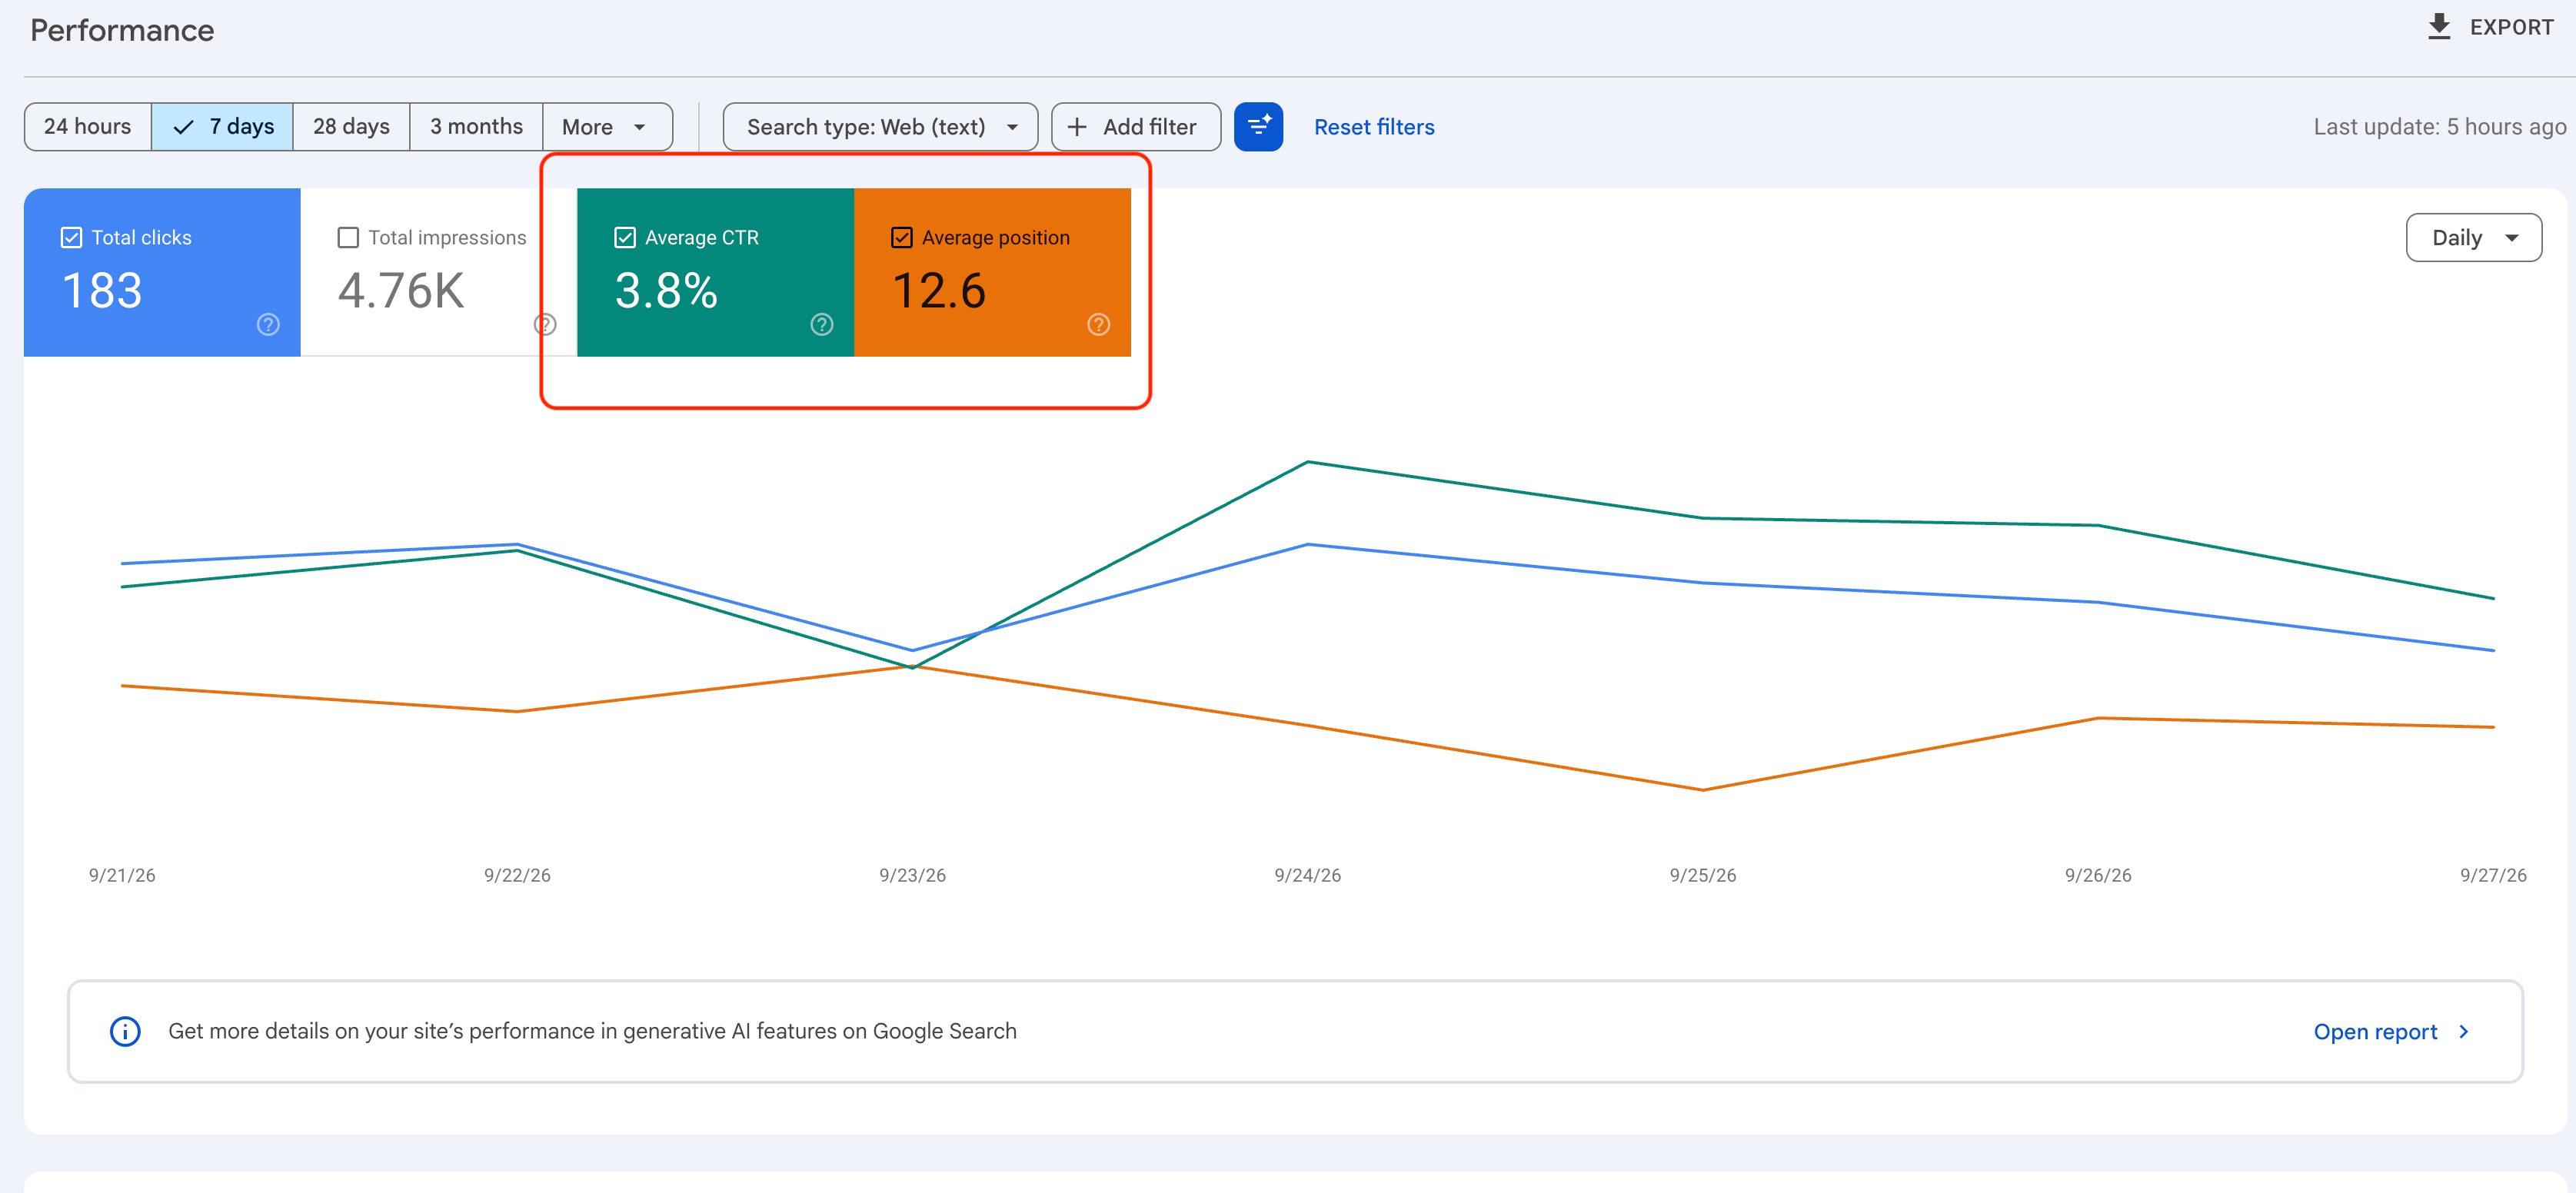This screenshot has width=2576, height=1193.
Task: Click the EXPORT button label
Action: [2511, 27]
